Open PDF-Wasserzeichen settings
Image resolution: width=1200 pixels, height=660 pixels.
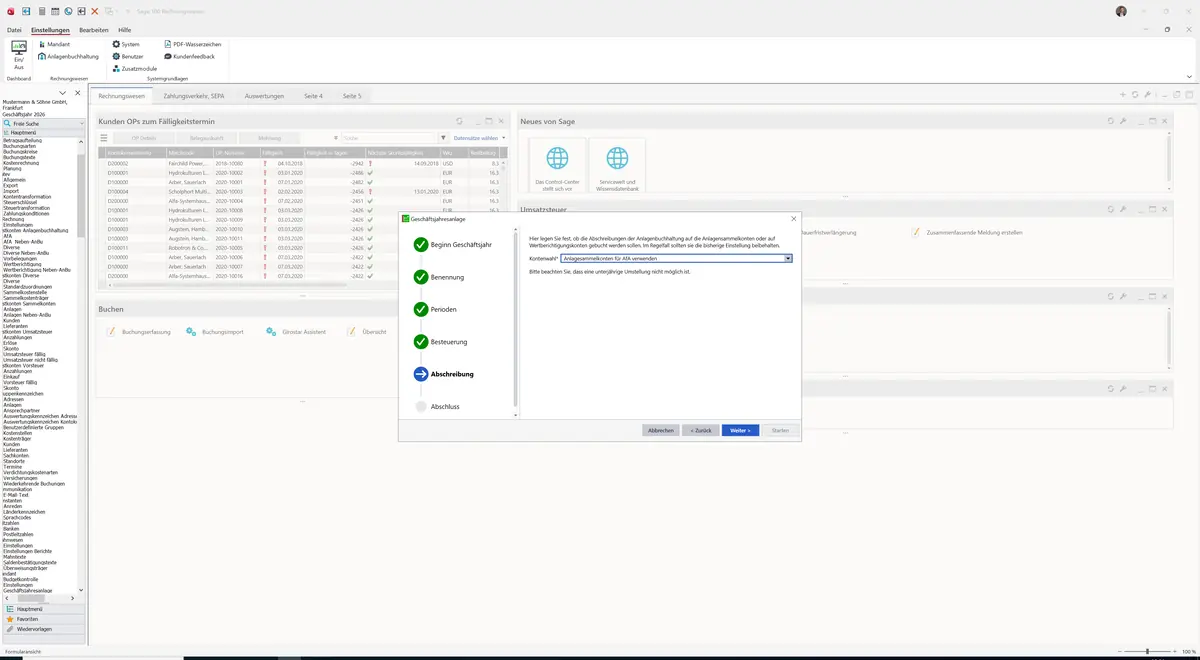[x=192, y=45]
